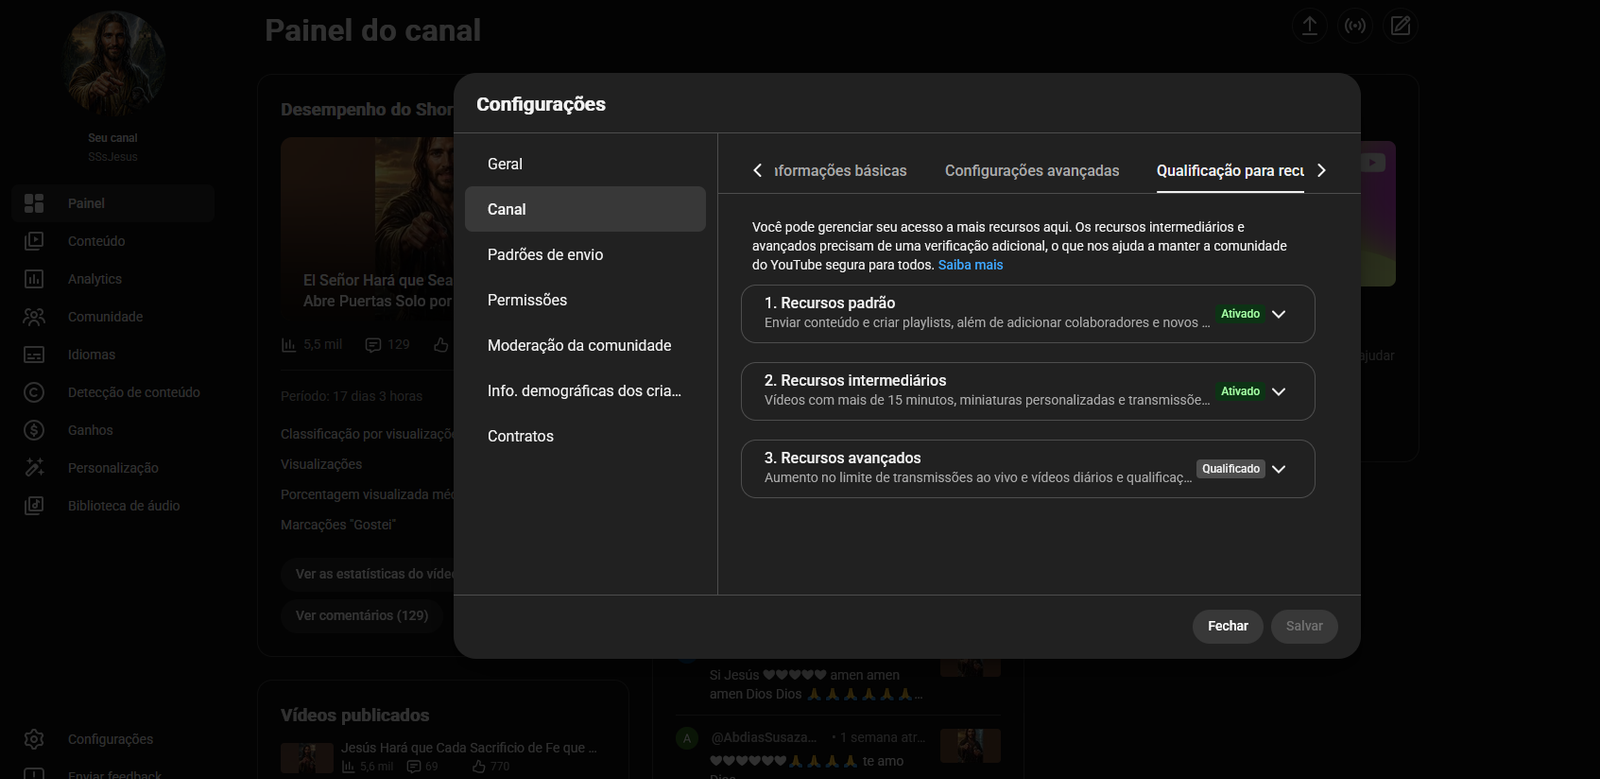
Task: Click the Qualificado badge on Recursos avançados
Action: [x=1231, y=469]
